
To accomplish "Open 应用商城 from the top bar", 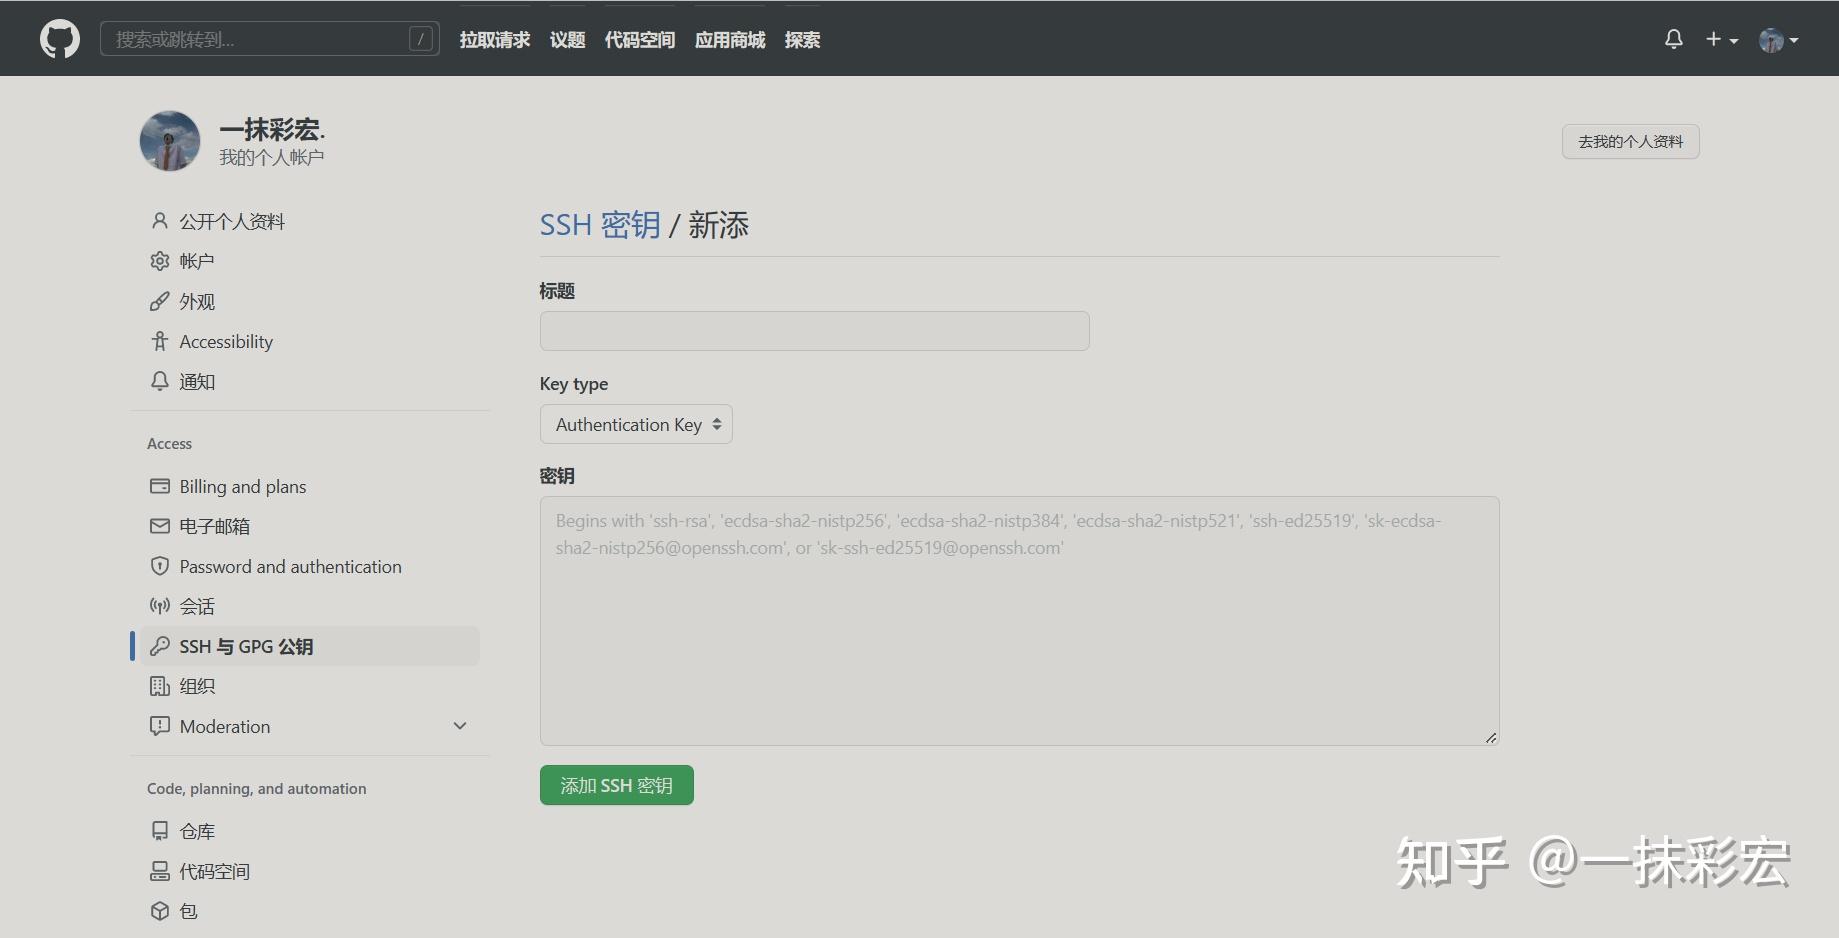I will pos(729,40).
